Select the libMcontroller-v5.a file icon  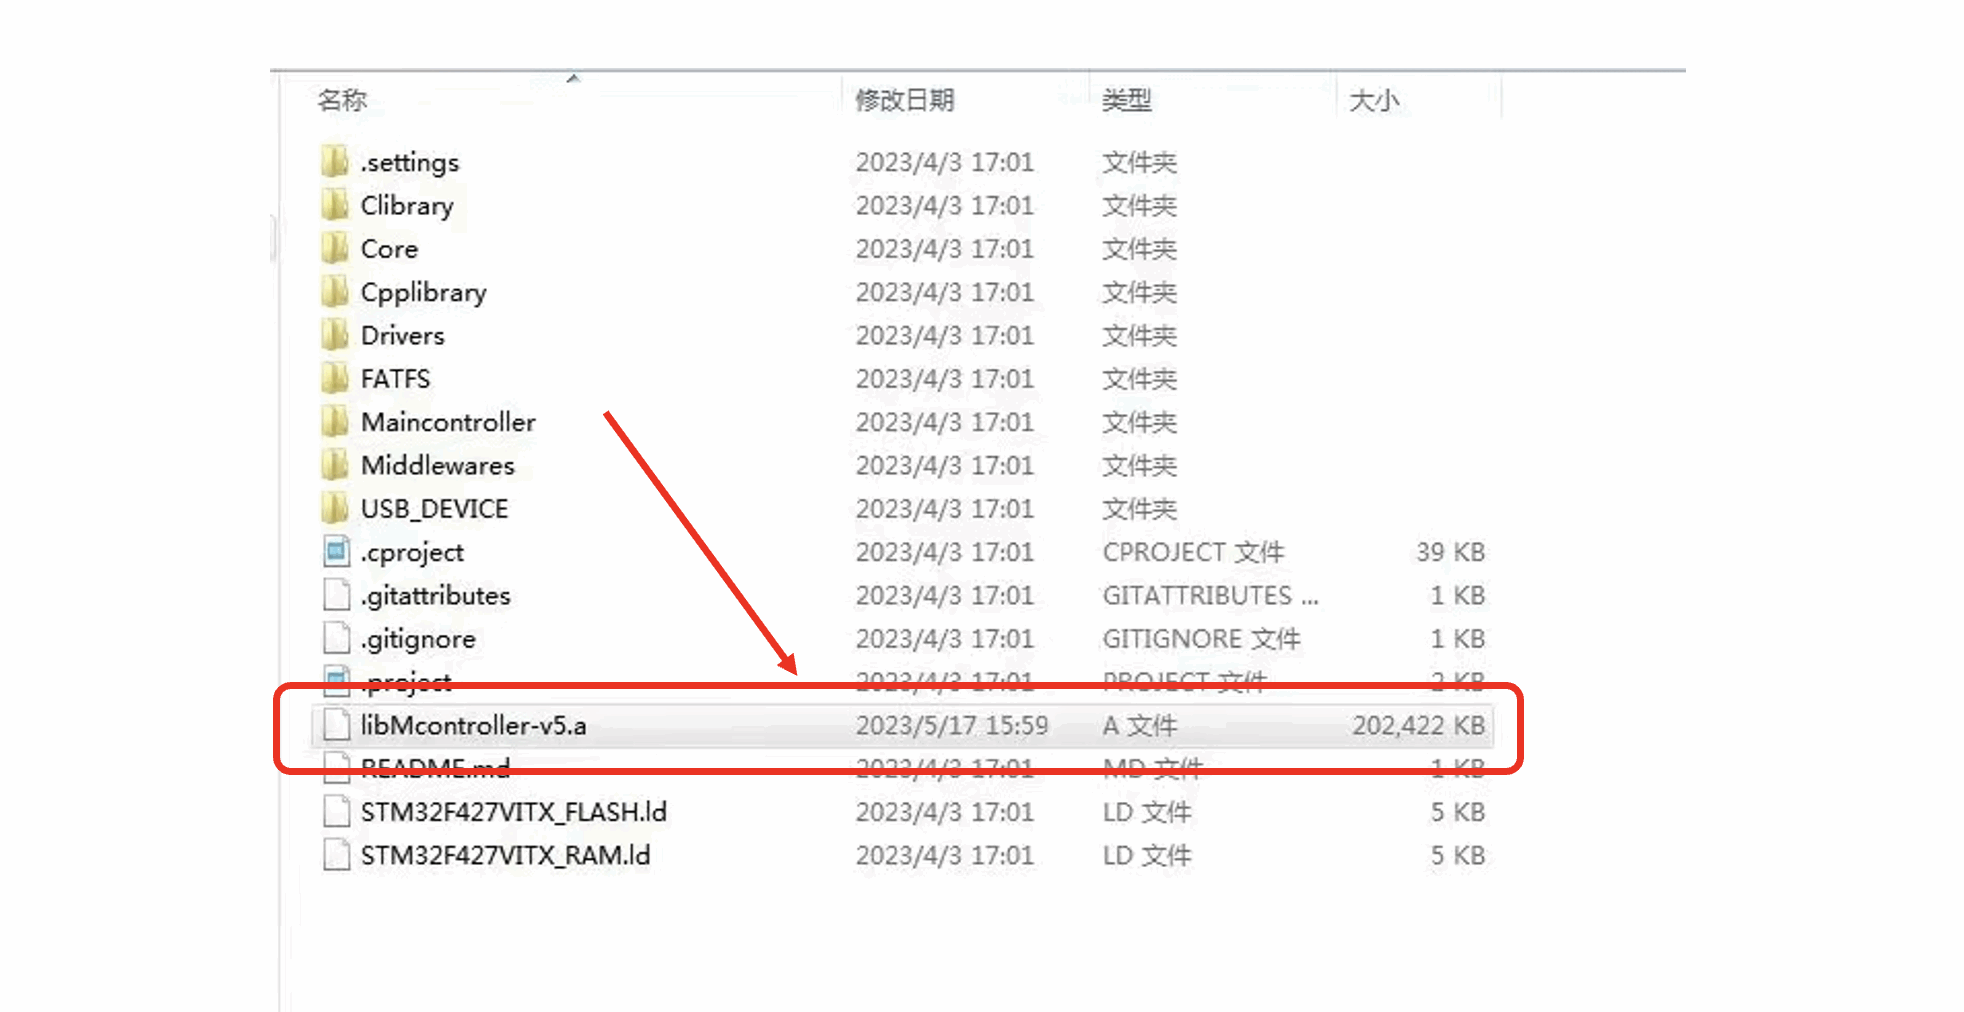[337, 725]
